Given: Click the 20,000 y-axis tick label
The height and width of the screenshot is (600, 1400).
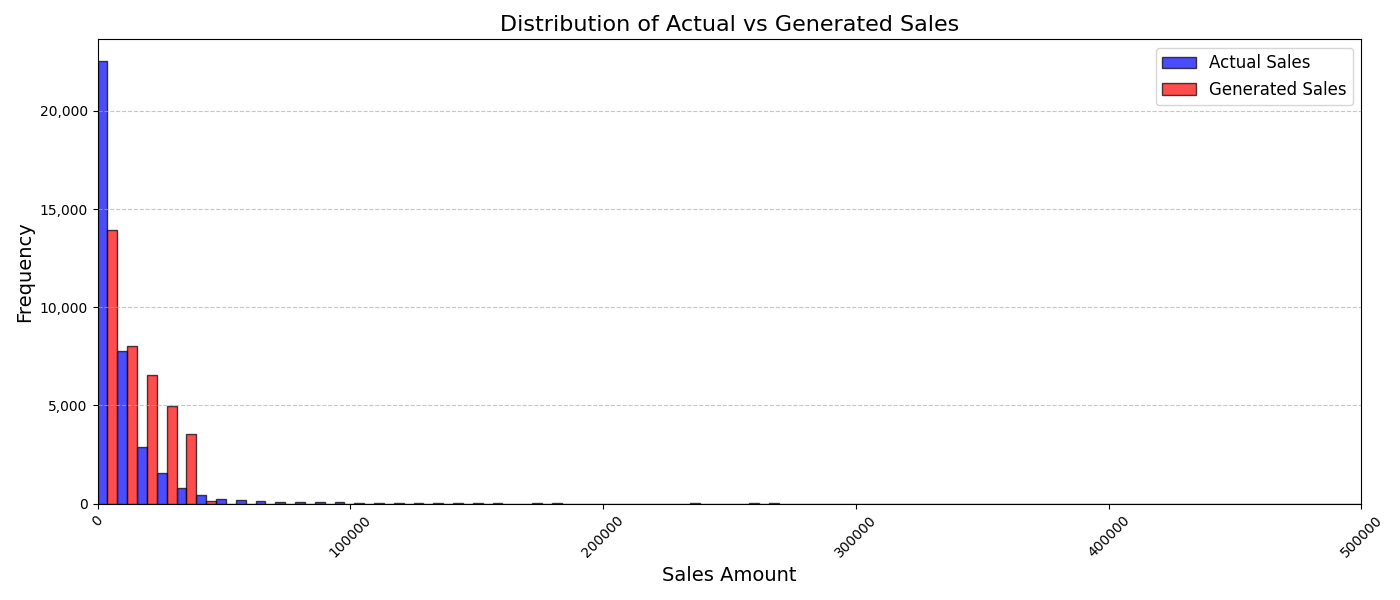Looking at the screenshot, I should pyautogui.click(x=63, y=111).
